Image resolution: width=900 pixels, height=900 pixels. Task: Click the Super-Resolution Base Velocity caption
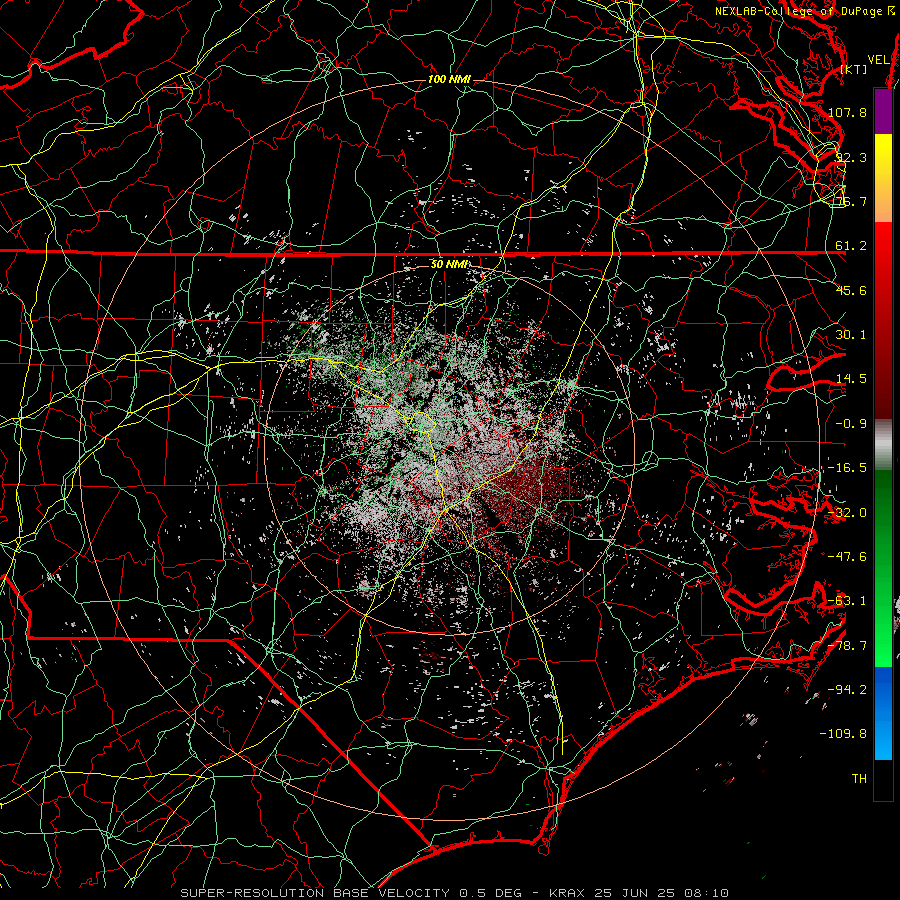click(454, 893)
